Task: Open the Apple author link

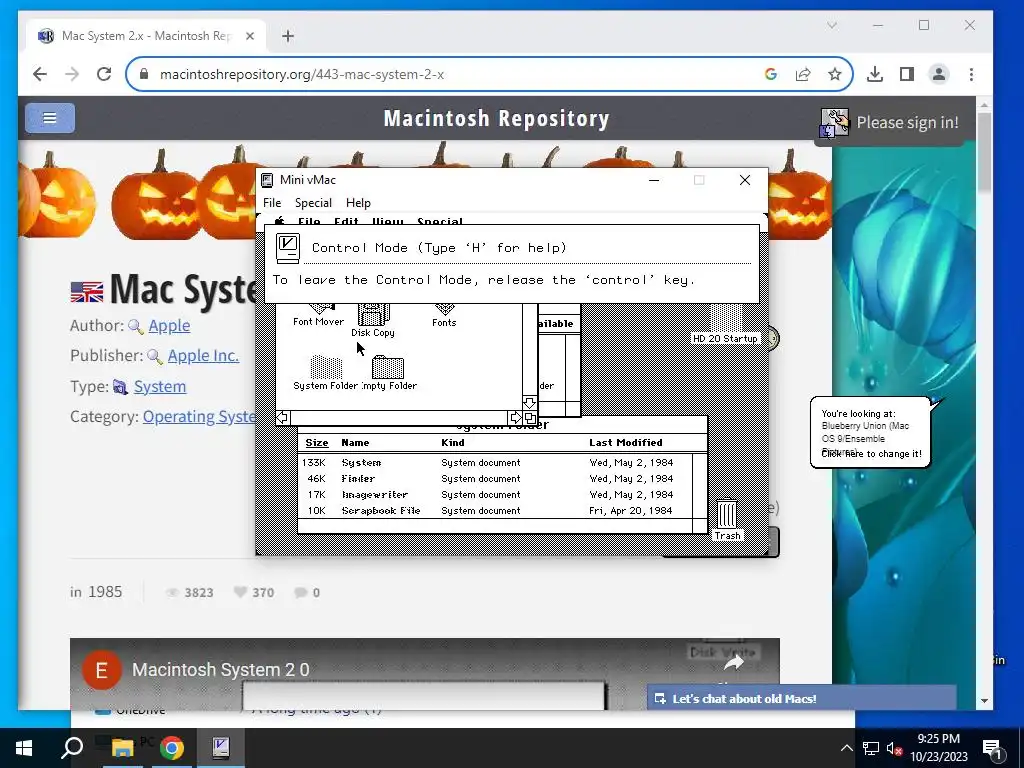Action: coord(169,325)
